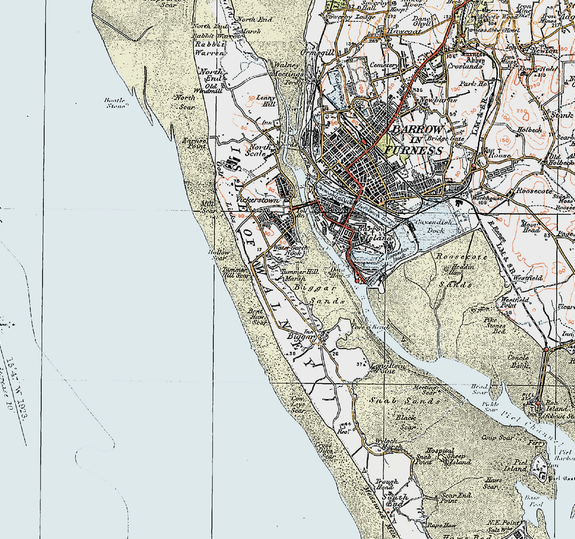Image resolution: width=575 pixels, height=539 pixels.
Task: Select the Biggar village label
Action: [301, 337]
